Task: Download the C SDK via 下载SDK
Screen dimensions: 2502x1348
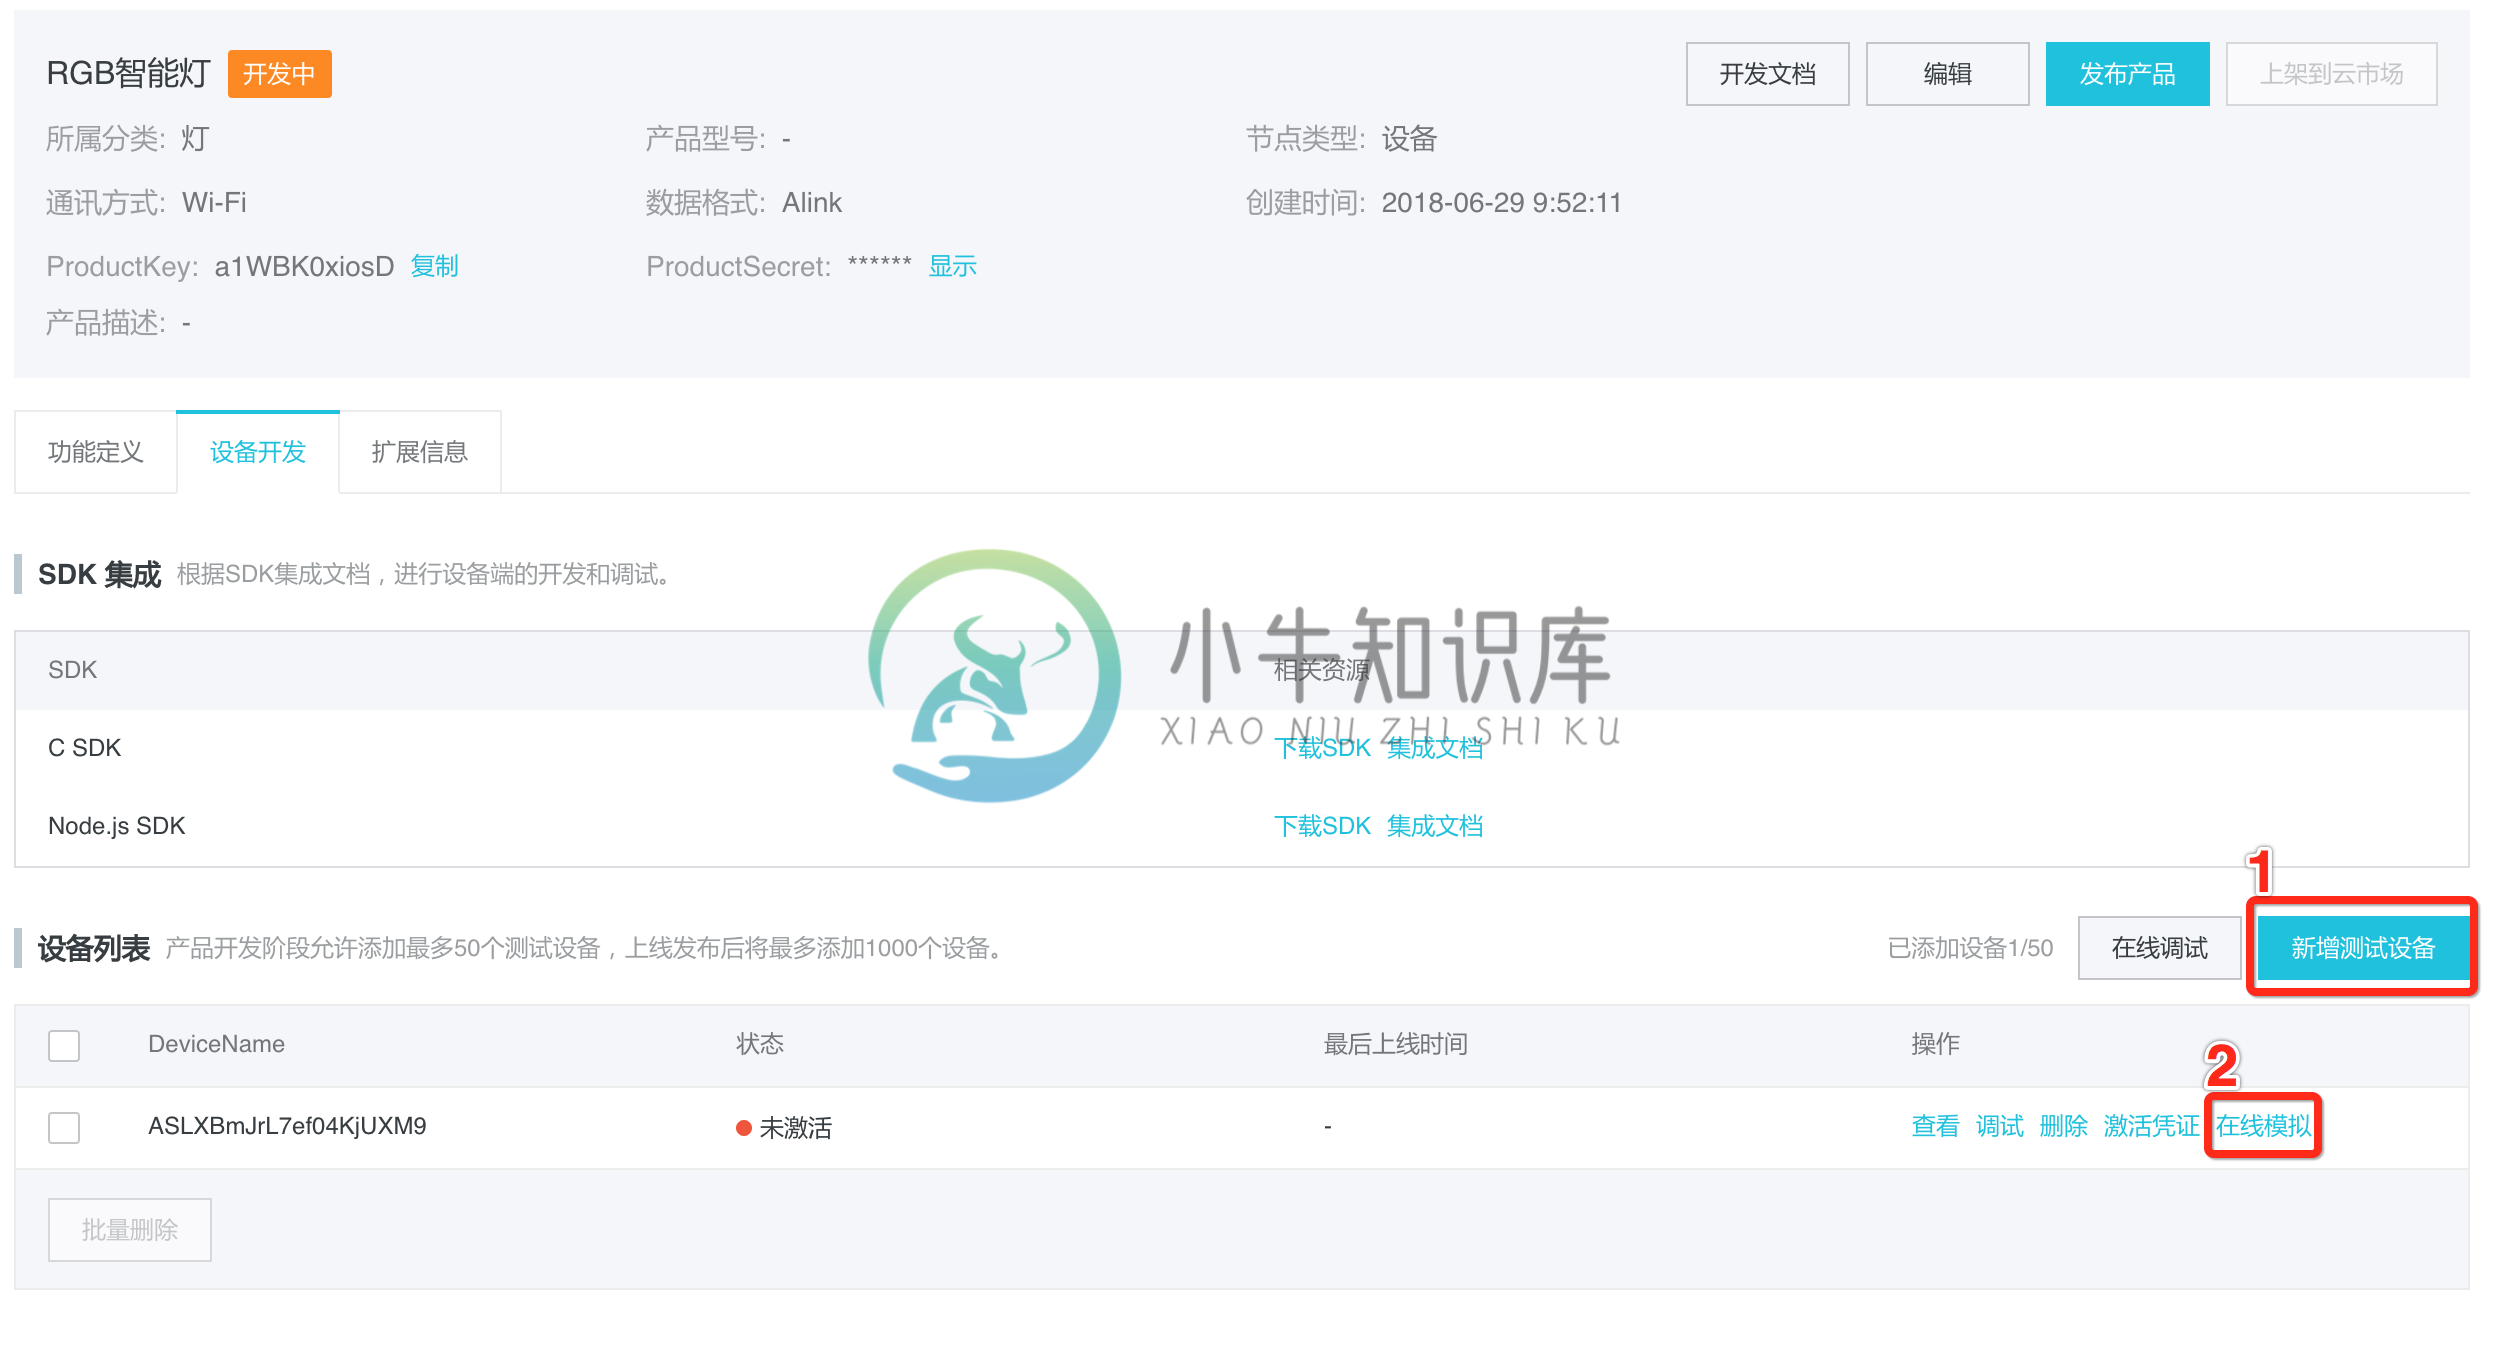Action: pyautogui.click(x=1322, y=748)
